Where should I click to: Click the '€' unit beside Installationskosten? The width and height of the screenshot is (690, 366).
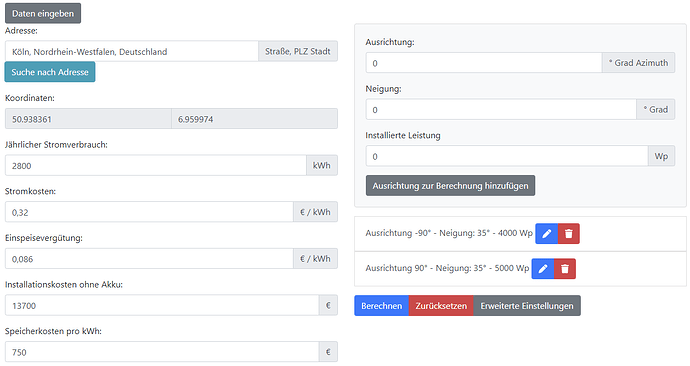pos(328,305)
